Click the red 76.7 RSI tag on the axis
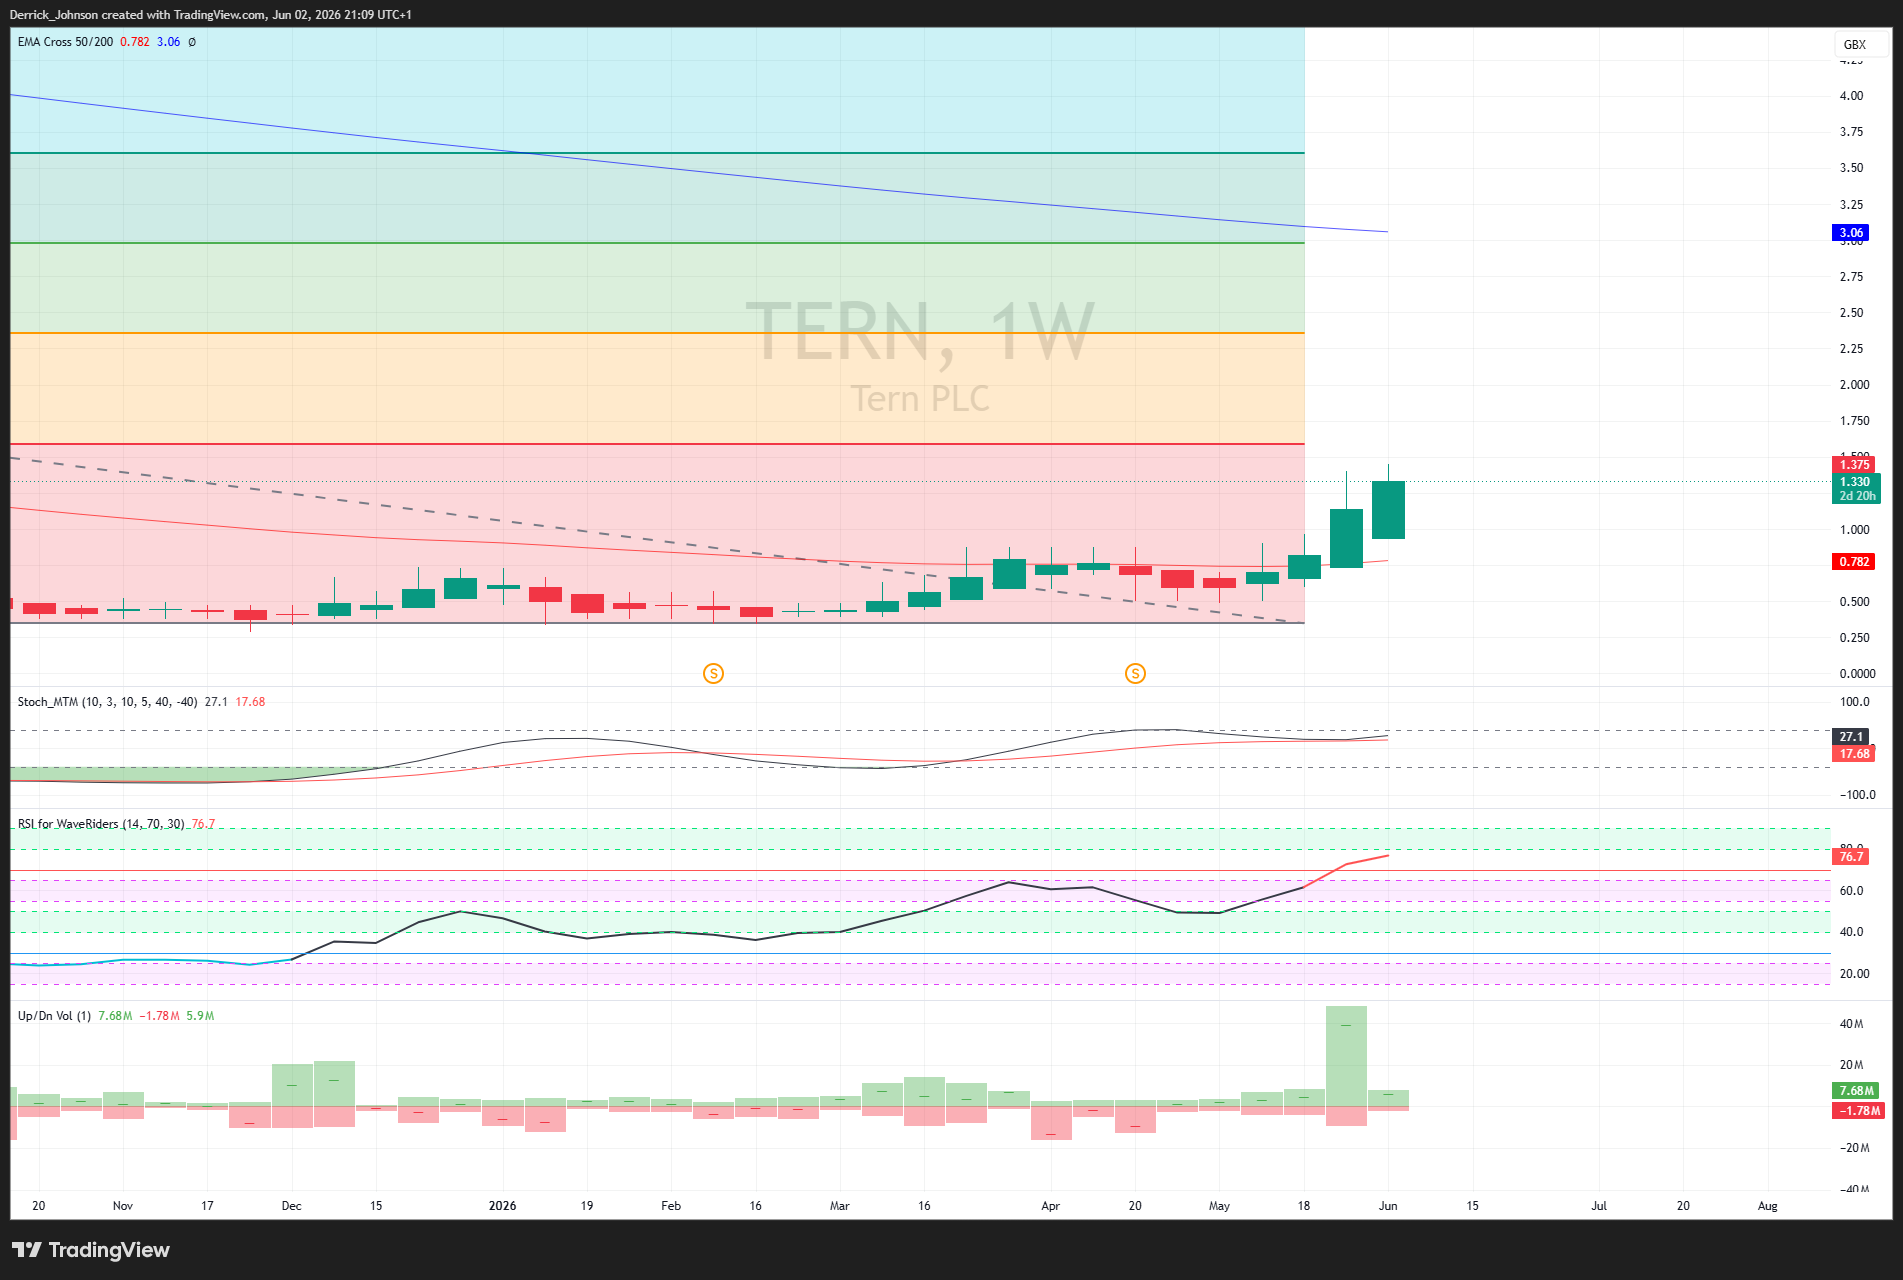This screenshot has height=1280, width=1903. [1851, 857]
